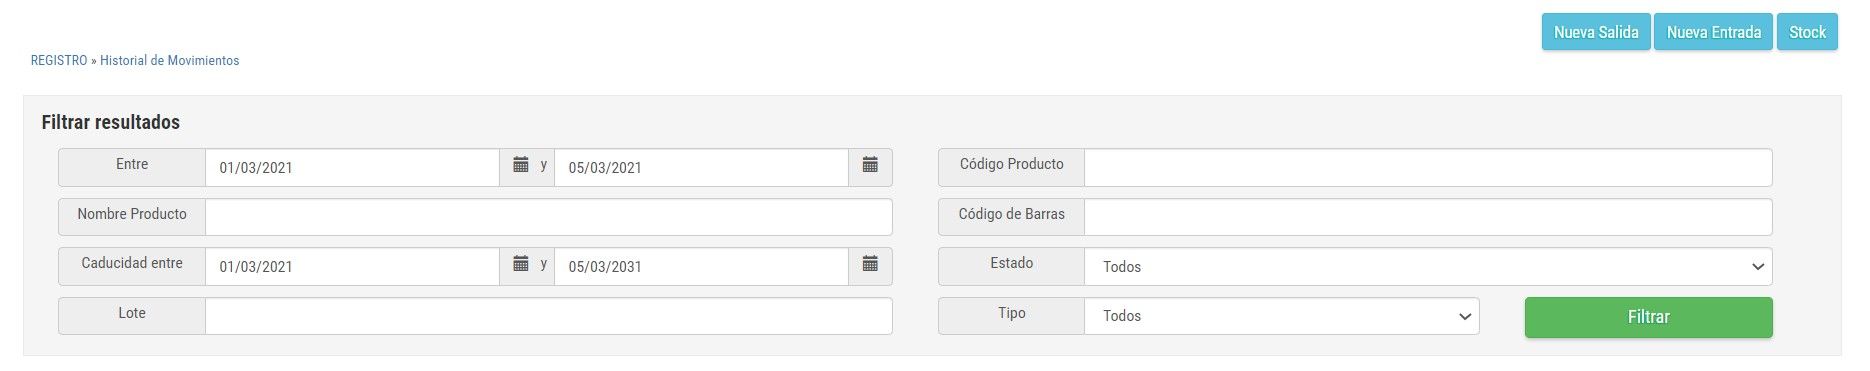Open calendar for Caducidad end date
This screenshot has width=1870, height=371.
(870, 266)
